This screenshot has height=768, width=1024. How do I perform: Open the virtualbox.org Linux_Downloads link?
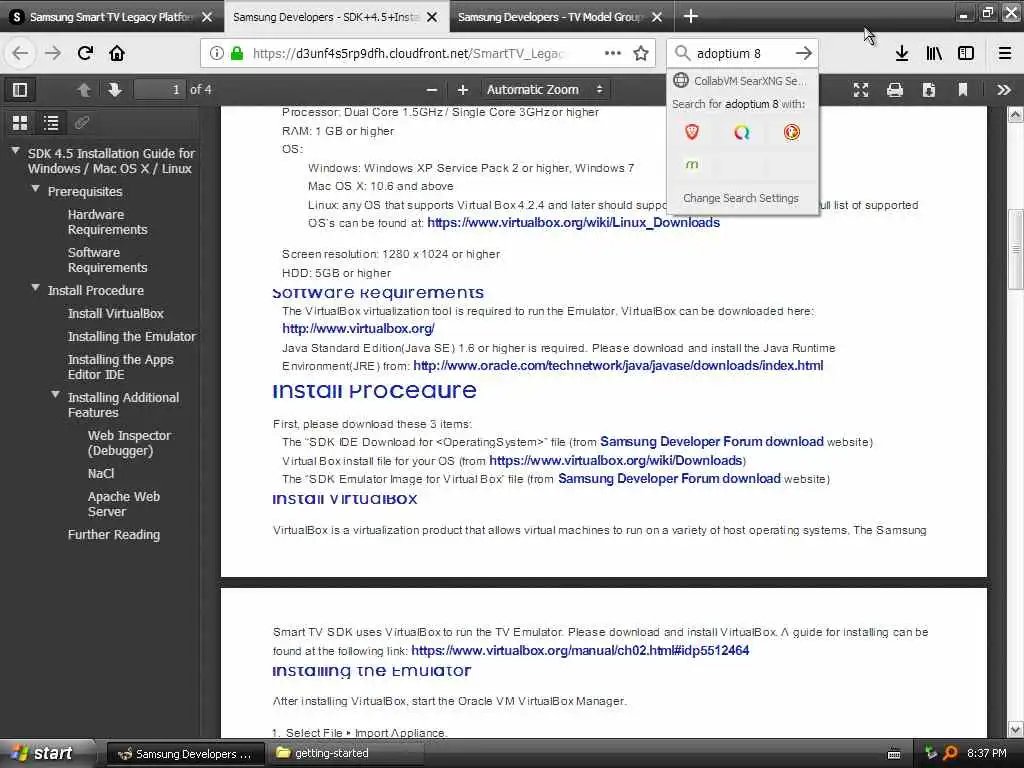click(573, 223)
